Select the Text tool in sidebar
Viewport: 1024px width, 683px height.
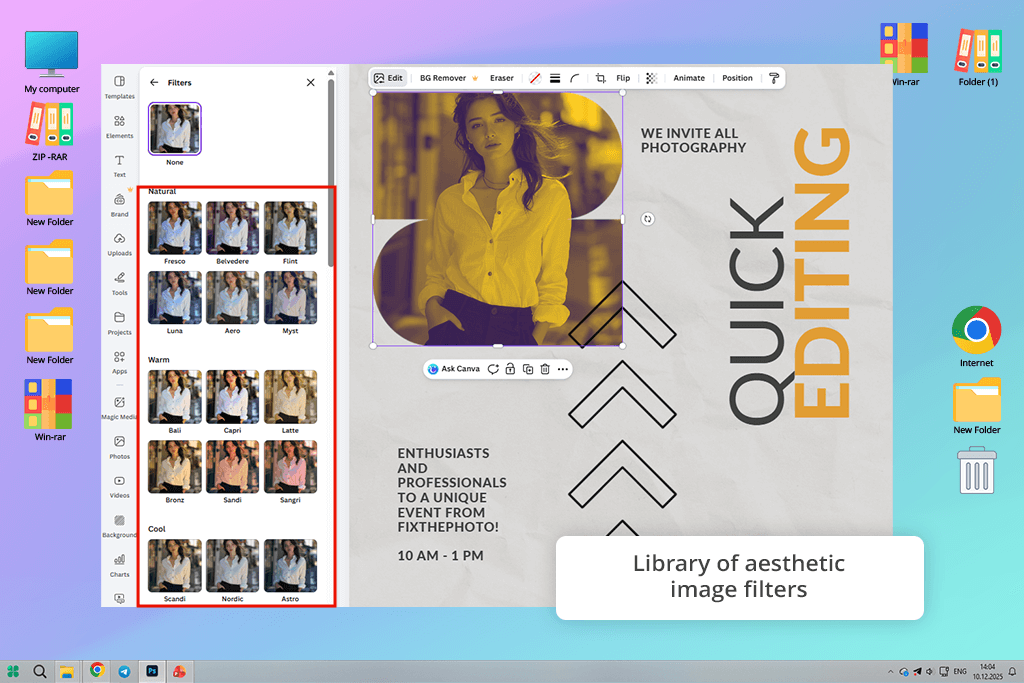(120, 166)
